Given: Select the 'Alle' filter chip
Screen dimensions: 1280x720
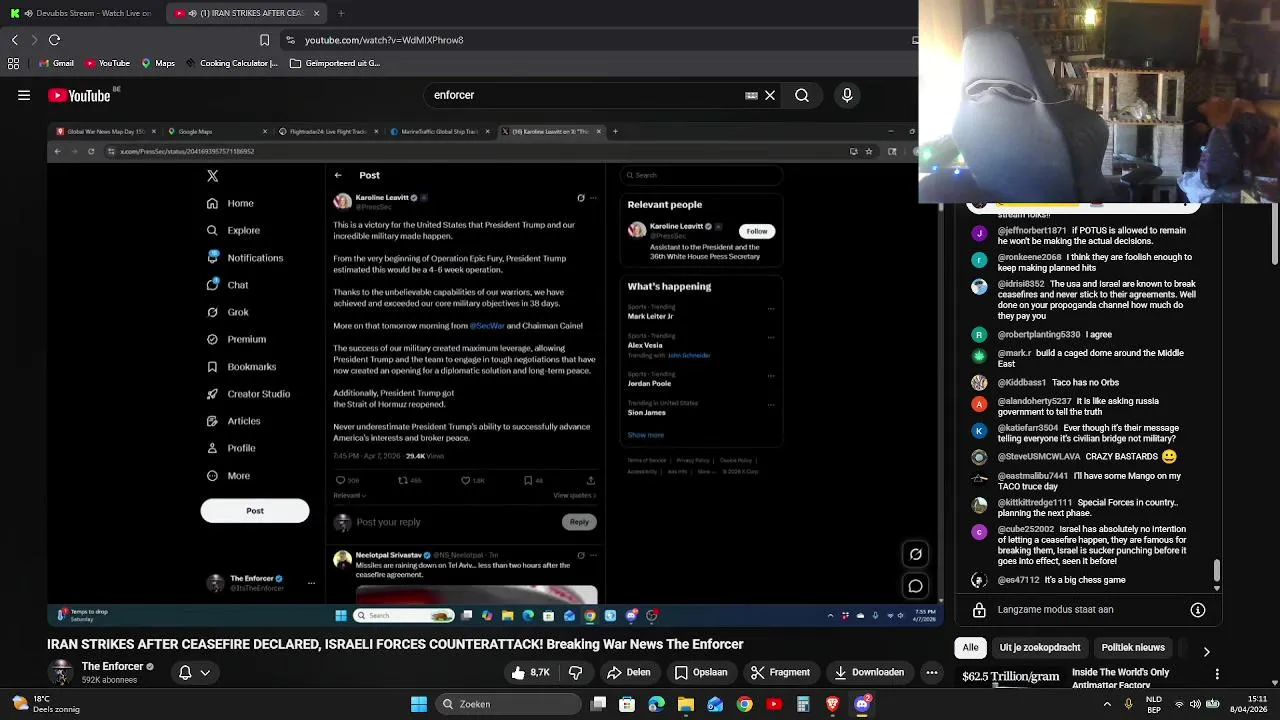Looking at the screenshot, I should tap(970, 647).
